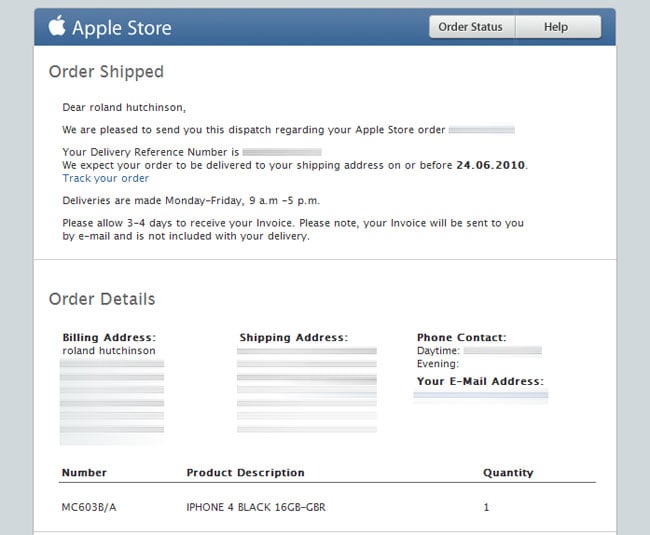Click the Dear roland hutchinson greeting

point(124,107)
